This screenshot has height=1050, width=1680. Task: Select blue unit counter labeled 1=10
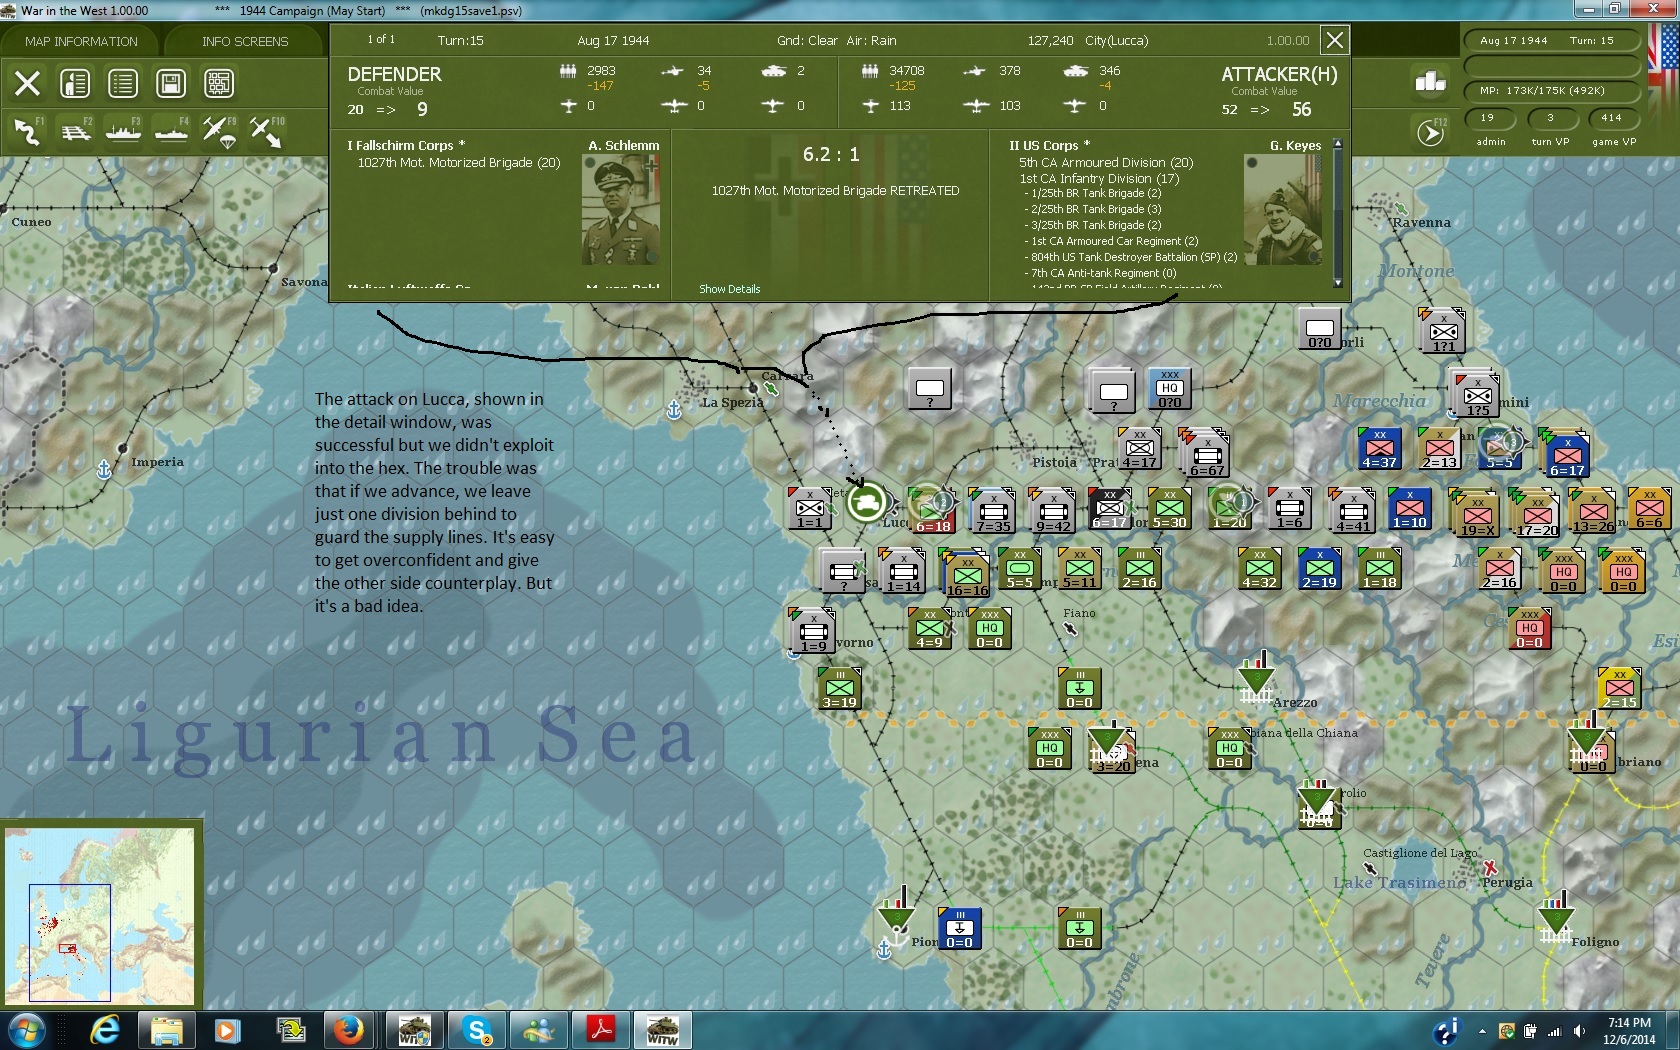[x=1410, y=509]
